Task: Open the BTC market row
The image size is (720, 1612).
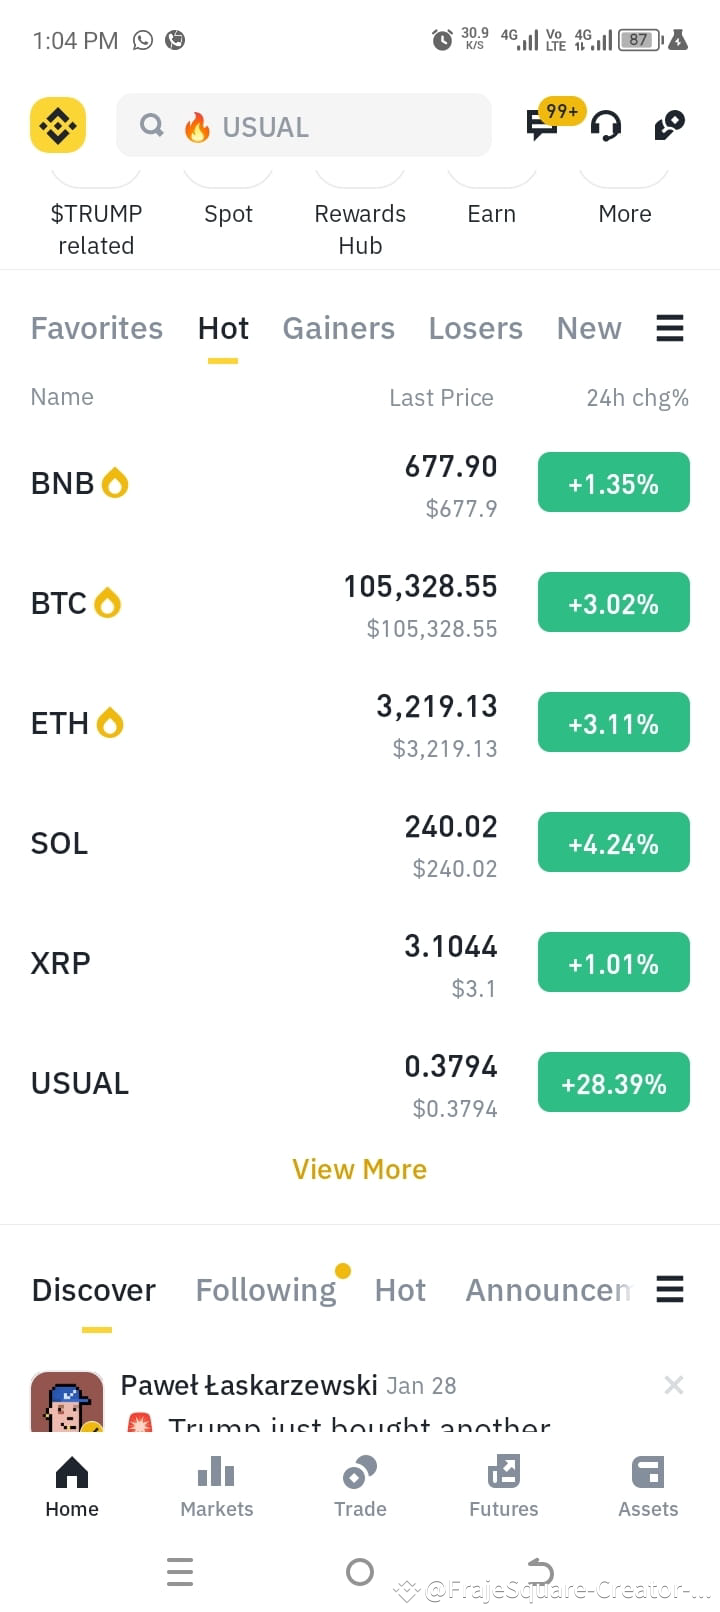Action: pos(360,604)
